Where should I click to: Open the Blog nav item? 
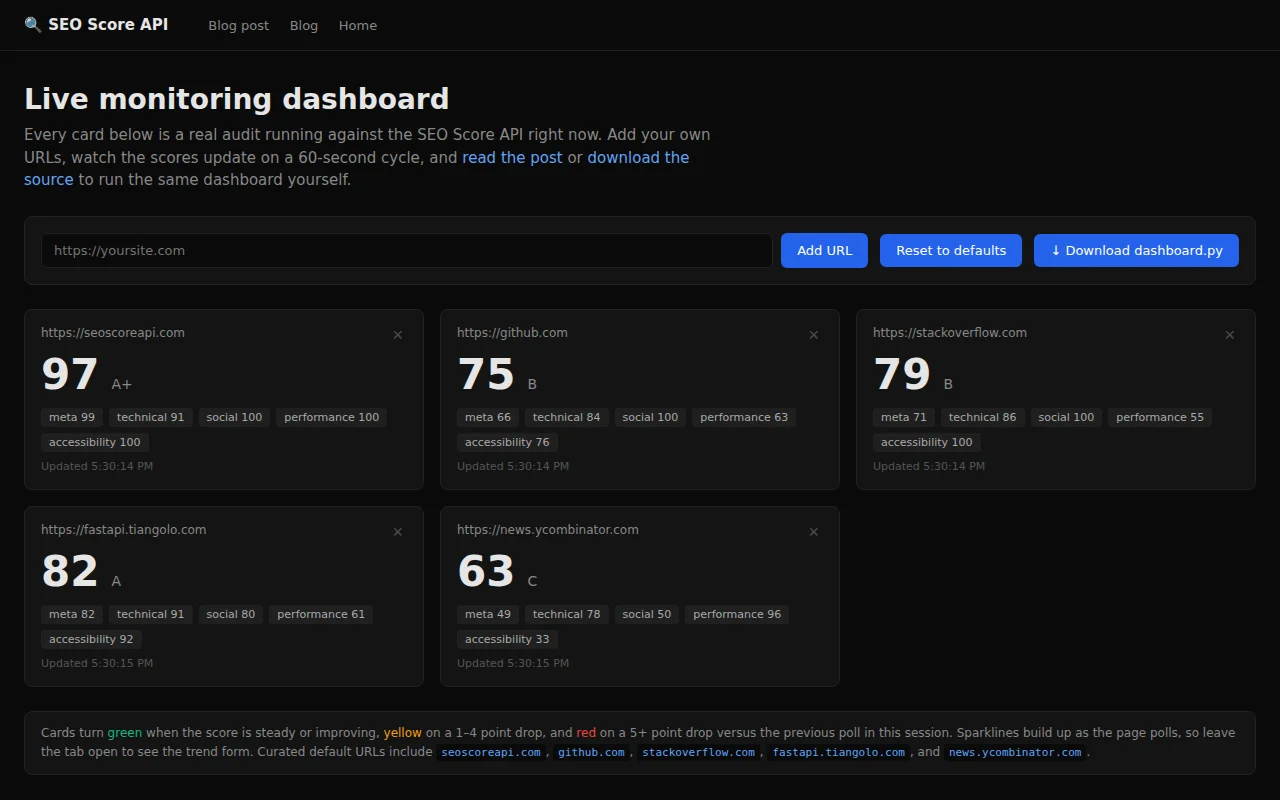point(304,26)
